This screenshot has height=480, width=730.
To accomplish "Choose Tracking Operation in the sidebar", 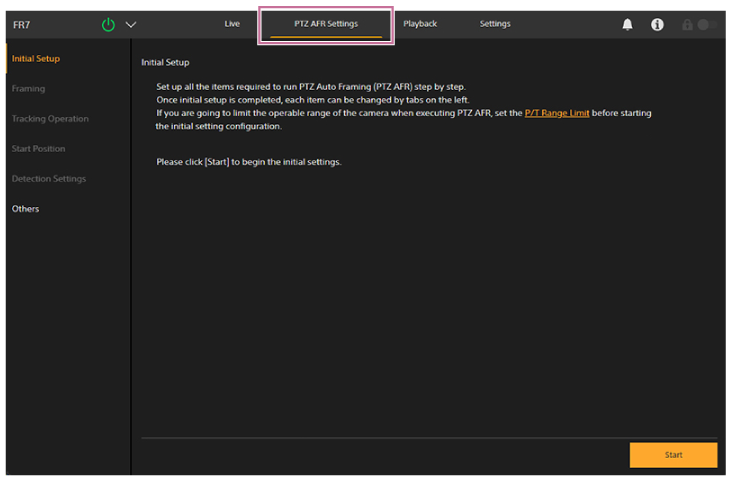I will tap(50, 118).
